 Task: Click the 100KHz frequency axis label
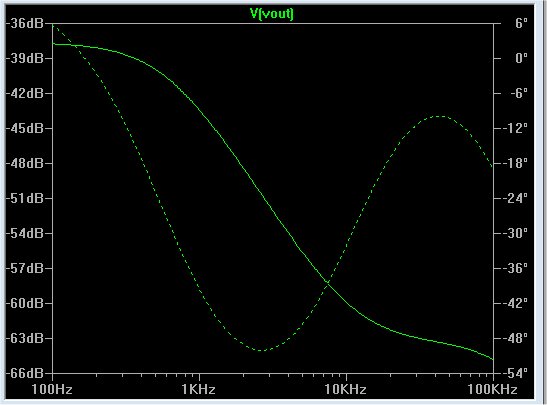[492, 389]
